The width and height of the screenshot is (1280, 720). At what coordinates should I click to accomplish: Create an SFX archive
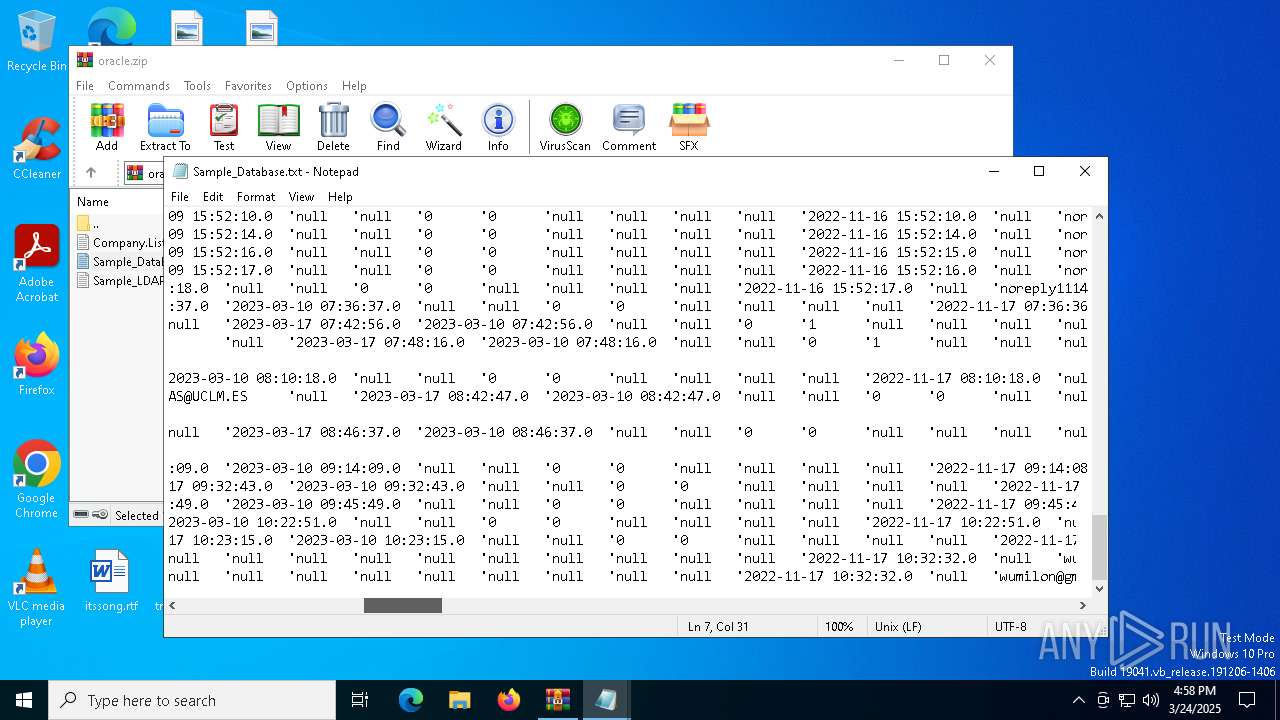[x=689, y=127]
